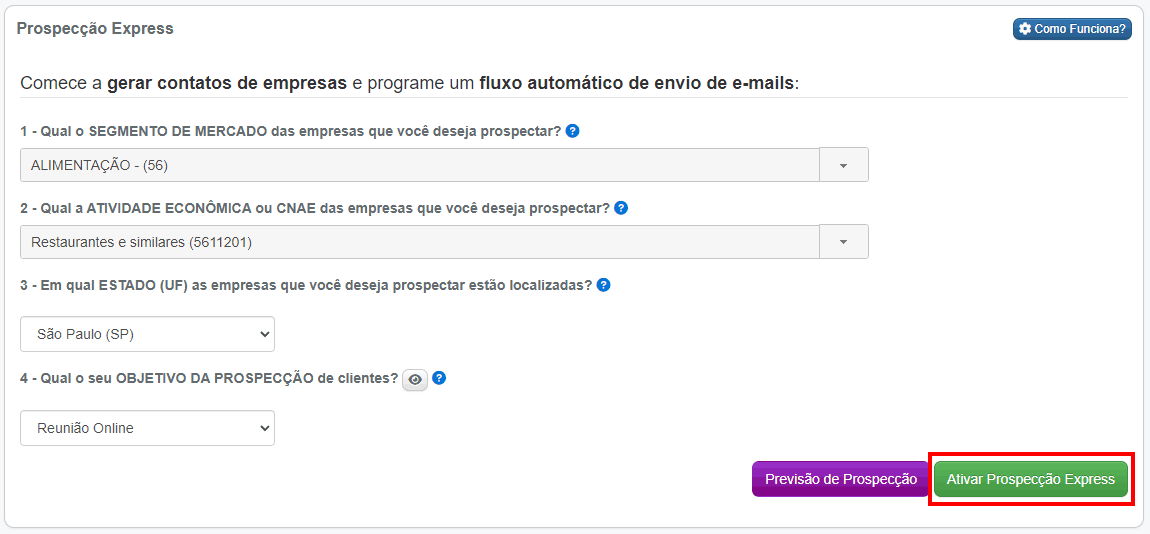Open the help icon for the ESTADO (UF) question

click(604, 285)
